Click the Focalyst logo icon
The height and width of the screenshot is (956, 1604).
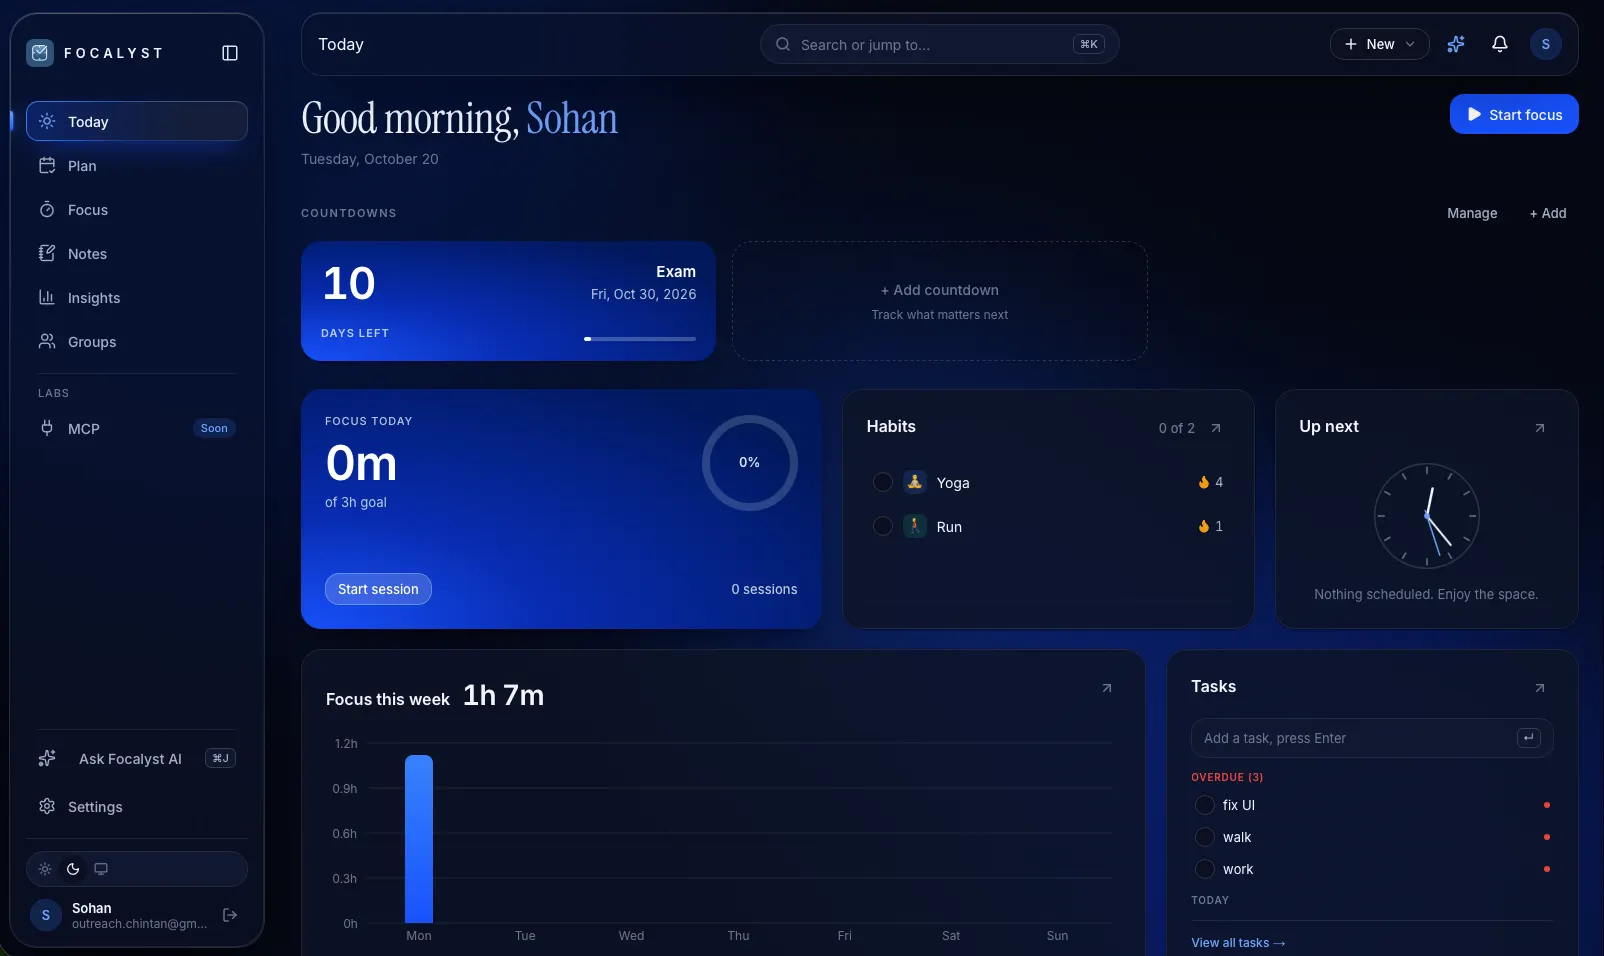pos(40,53)
